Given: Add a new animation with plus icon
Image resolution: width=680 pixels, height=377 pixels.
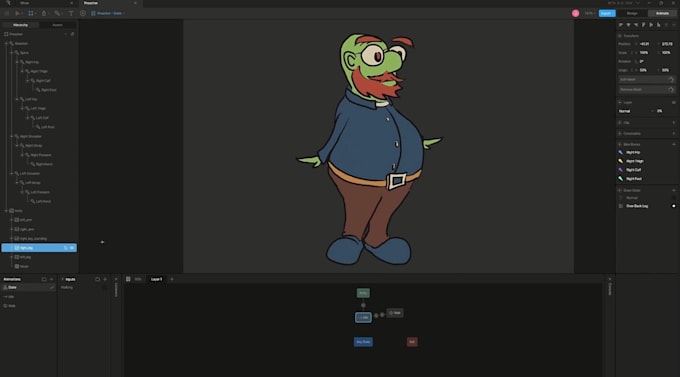Looking at the screenshot, I should 52,279.
